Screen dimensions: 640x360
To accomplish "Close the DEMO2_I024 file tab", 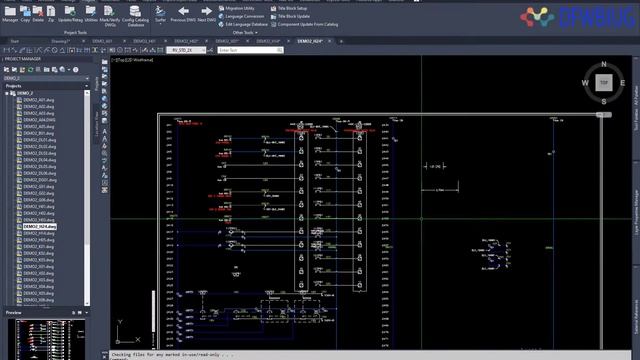I will (329, 41).
